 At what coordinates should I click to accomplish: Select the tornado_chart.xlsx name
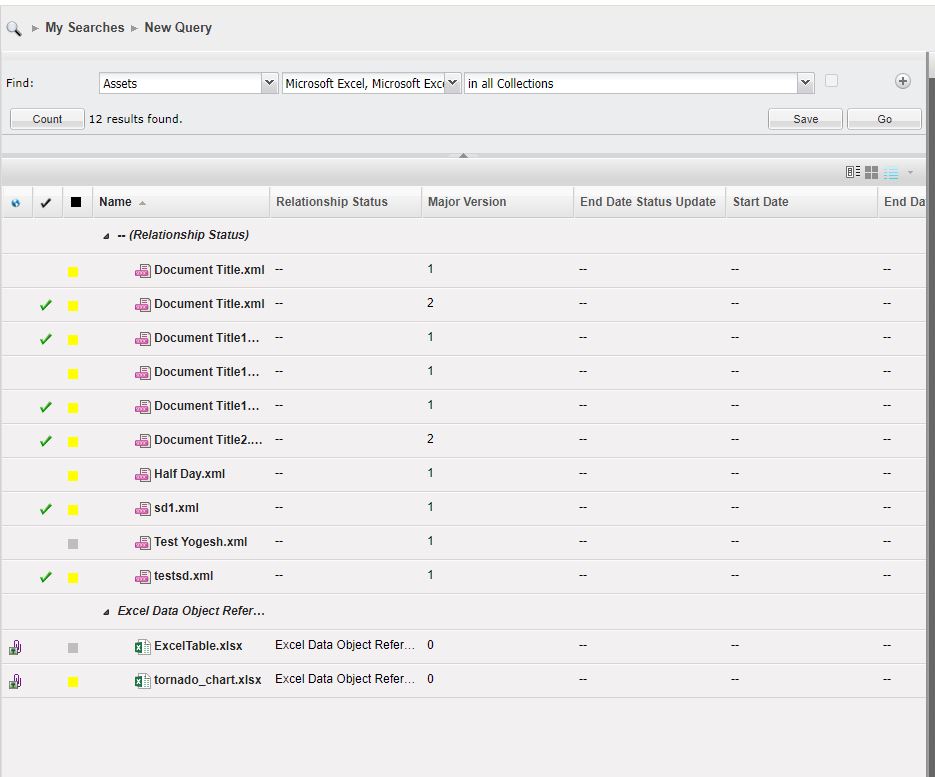[208, 680]
